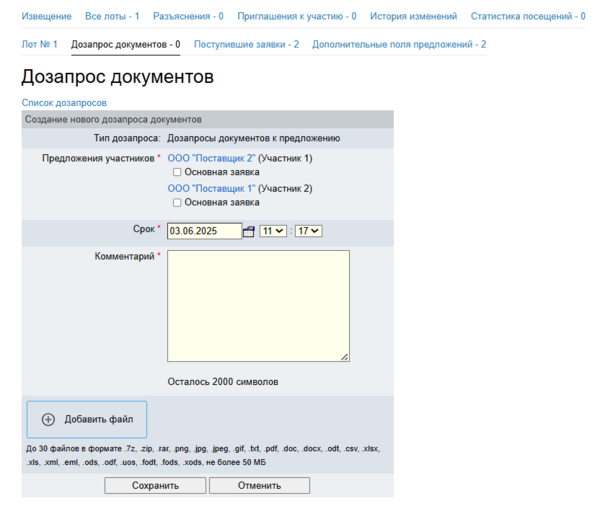Open Поступившие заявки - 2 sub-tab
This screenshot has height=514, width=600.
coord(246,44)
